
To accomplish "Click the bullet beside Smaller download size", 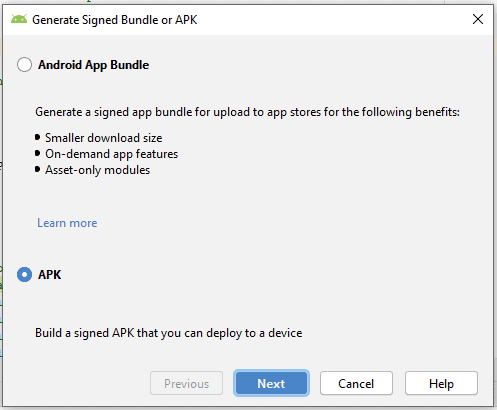I will click(38, 137).
